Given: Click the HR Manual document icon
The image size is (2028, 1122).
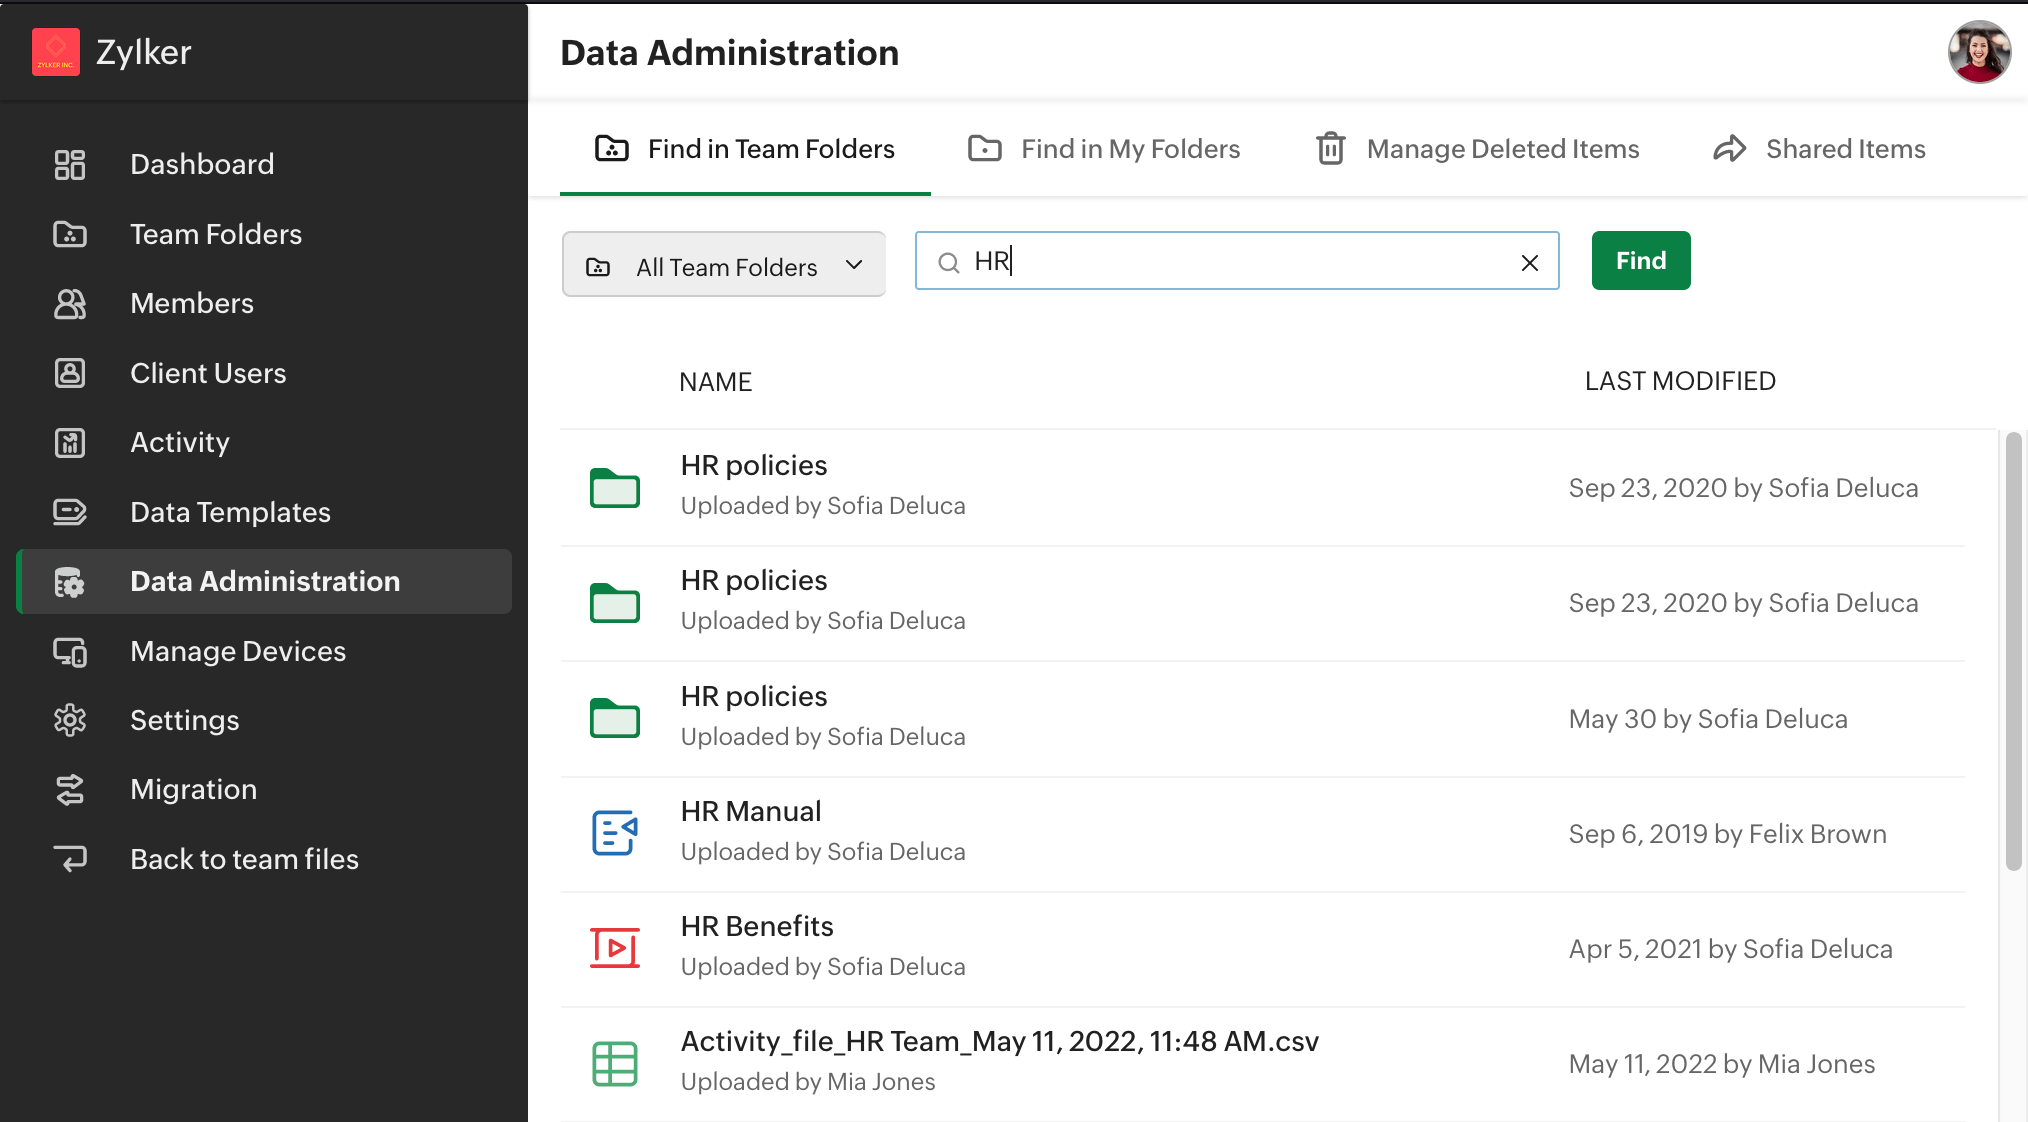Looking at the screenshot, I should [x=614, y=833].
